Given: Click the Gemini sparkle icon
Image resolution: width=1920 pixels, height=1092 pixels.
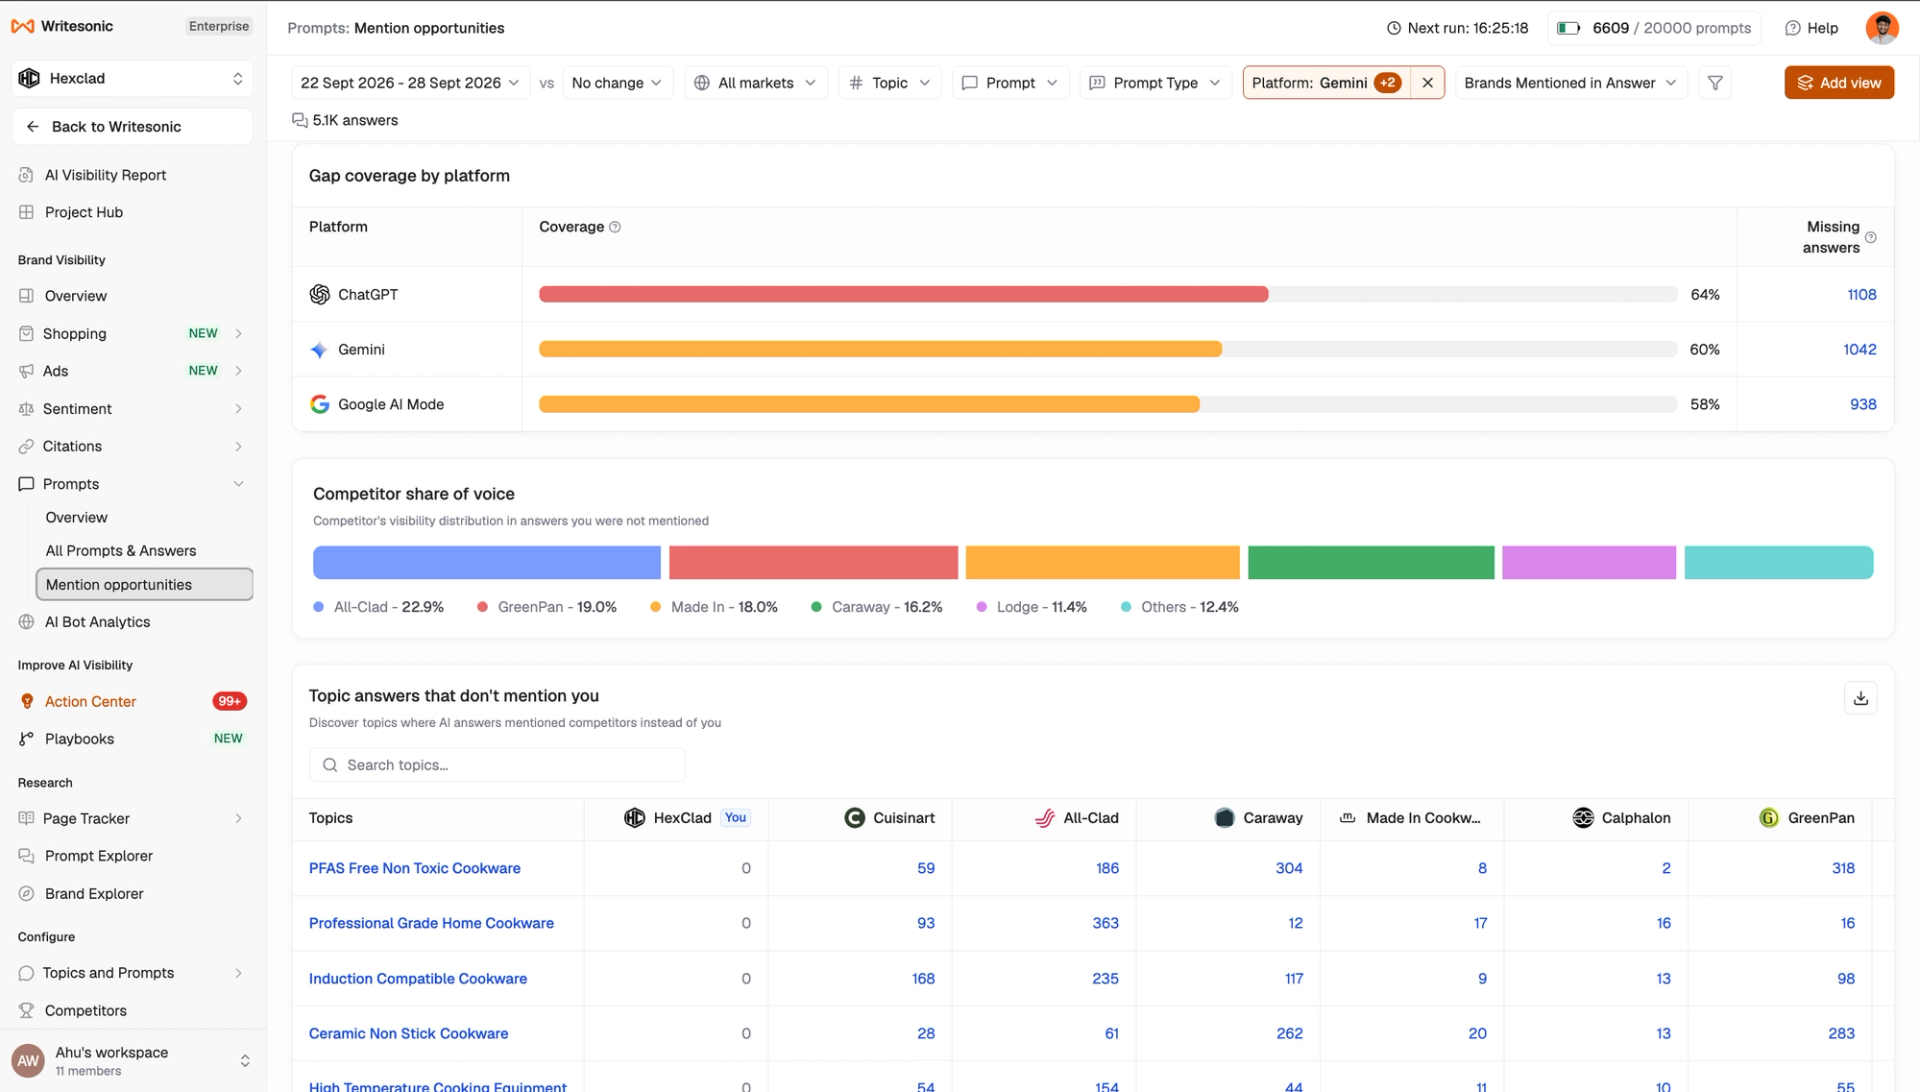Looking at the screenshot, I should pyautogui.click(x=319, y=349).
